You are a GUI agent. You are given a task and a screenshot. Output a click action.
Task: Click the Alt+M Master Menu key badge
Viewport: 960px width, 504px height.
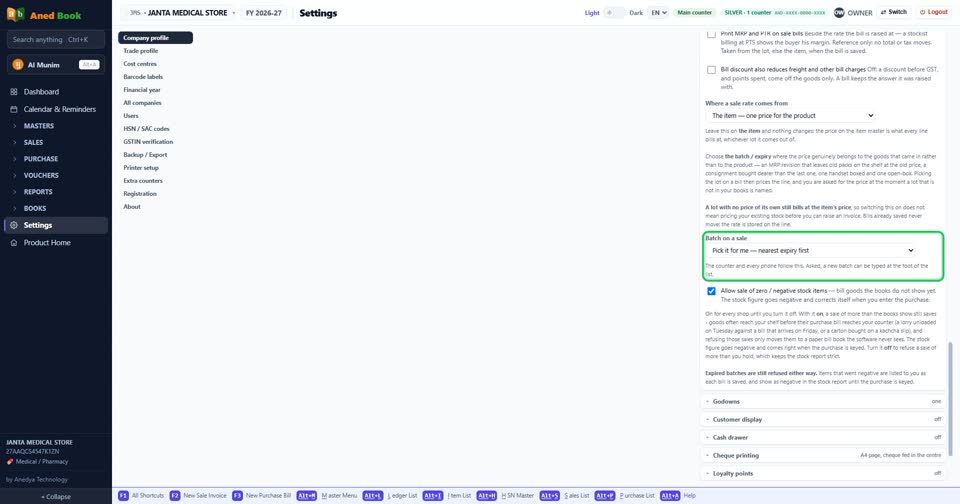point(307,495)
